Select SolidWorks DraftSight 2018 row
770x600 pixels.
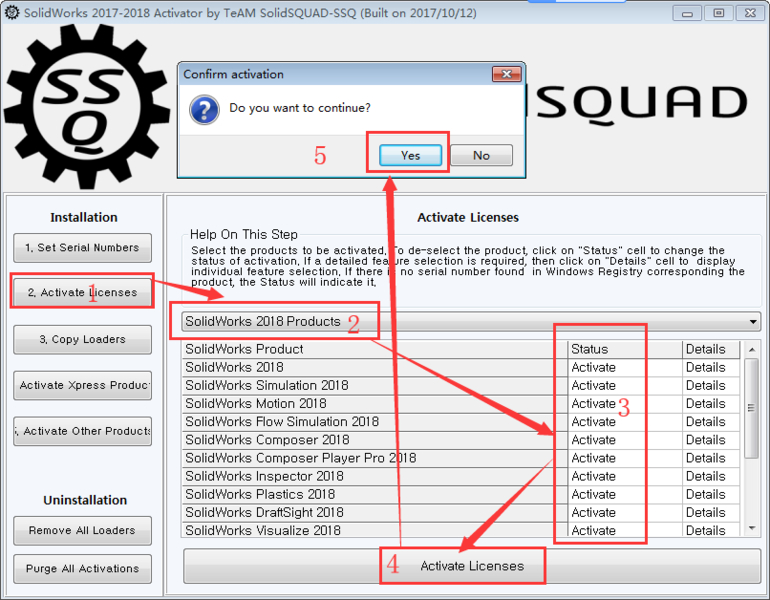click(x=375, y=513)
